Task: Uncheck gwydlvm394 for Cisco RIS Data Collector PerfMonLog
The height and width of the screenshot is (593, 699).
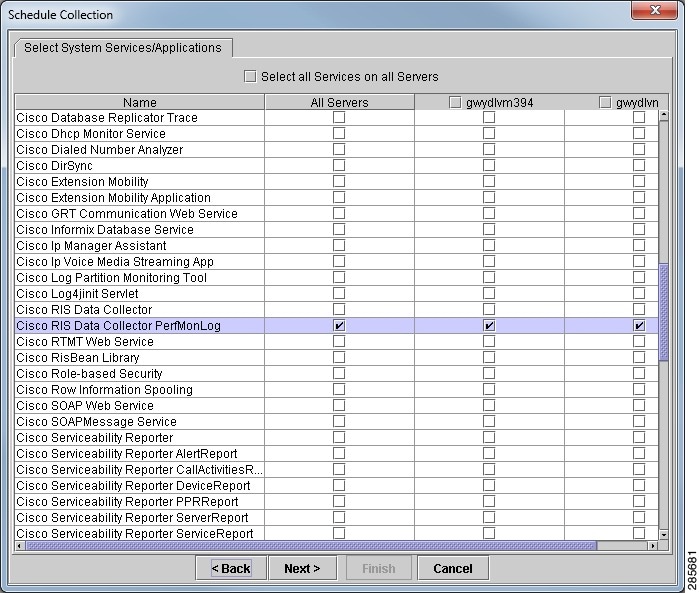Action: click(x=489, y=326)
